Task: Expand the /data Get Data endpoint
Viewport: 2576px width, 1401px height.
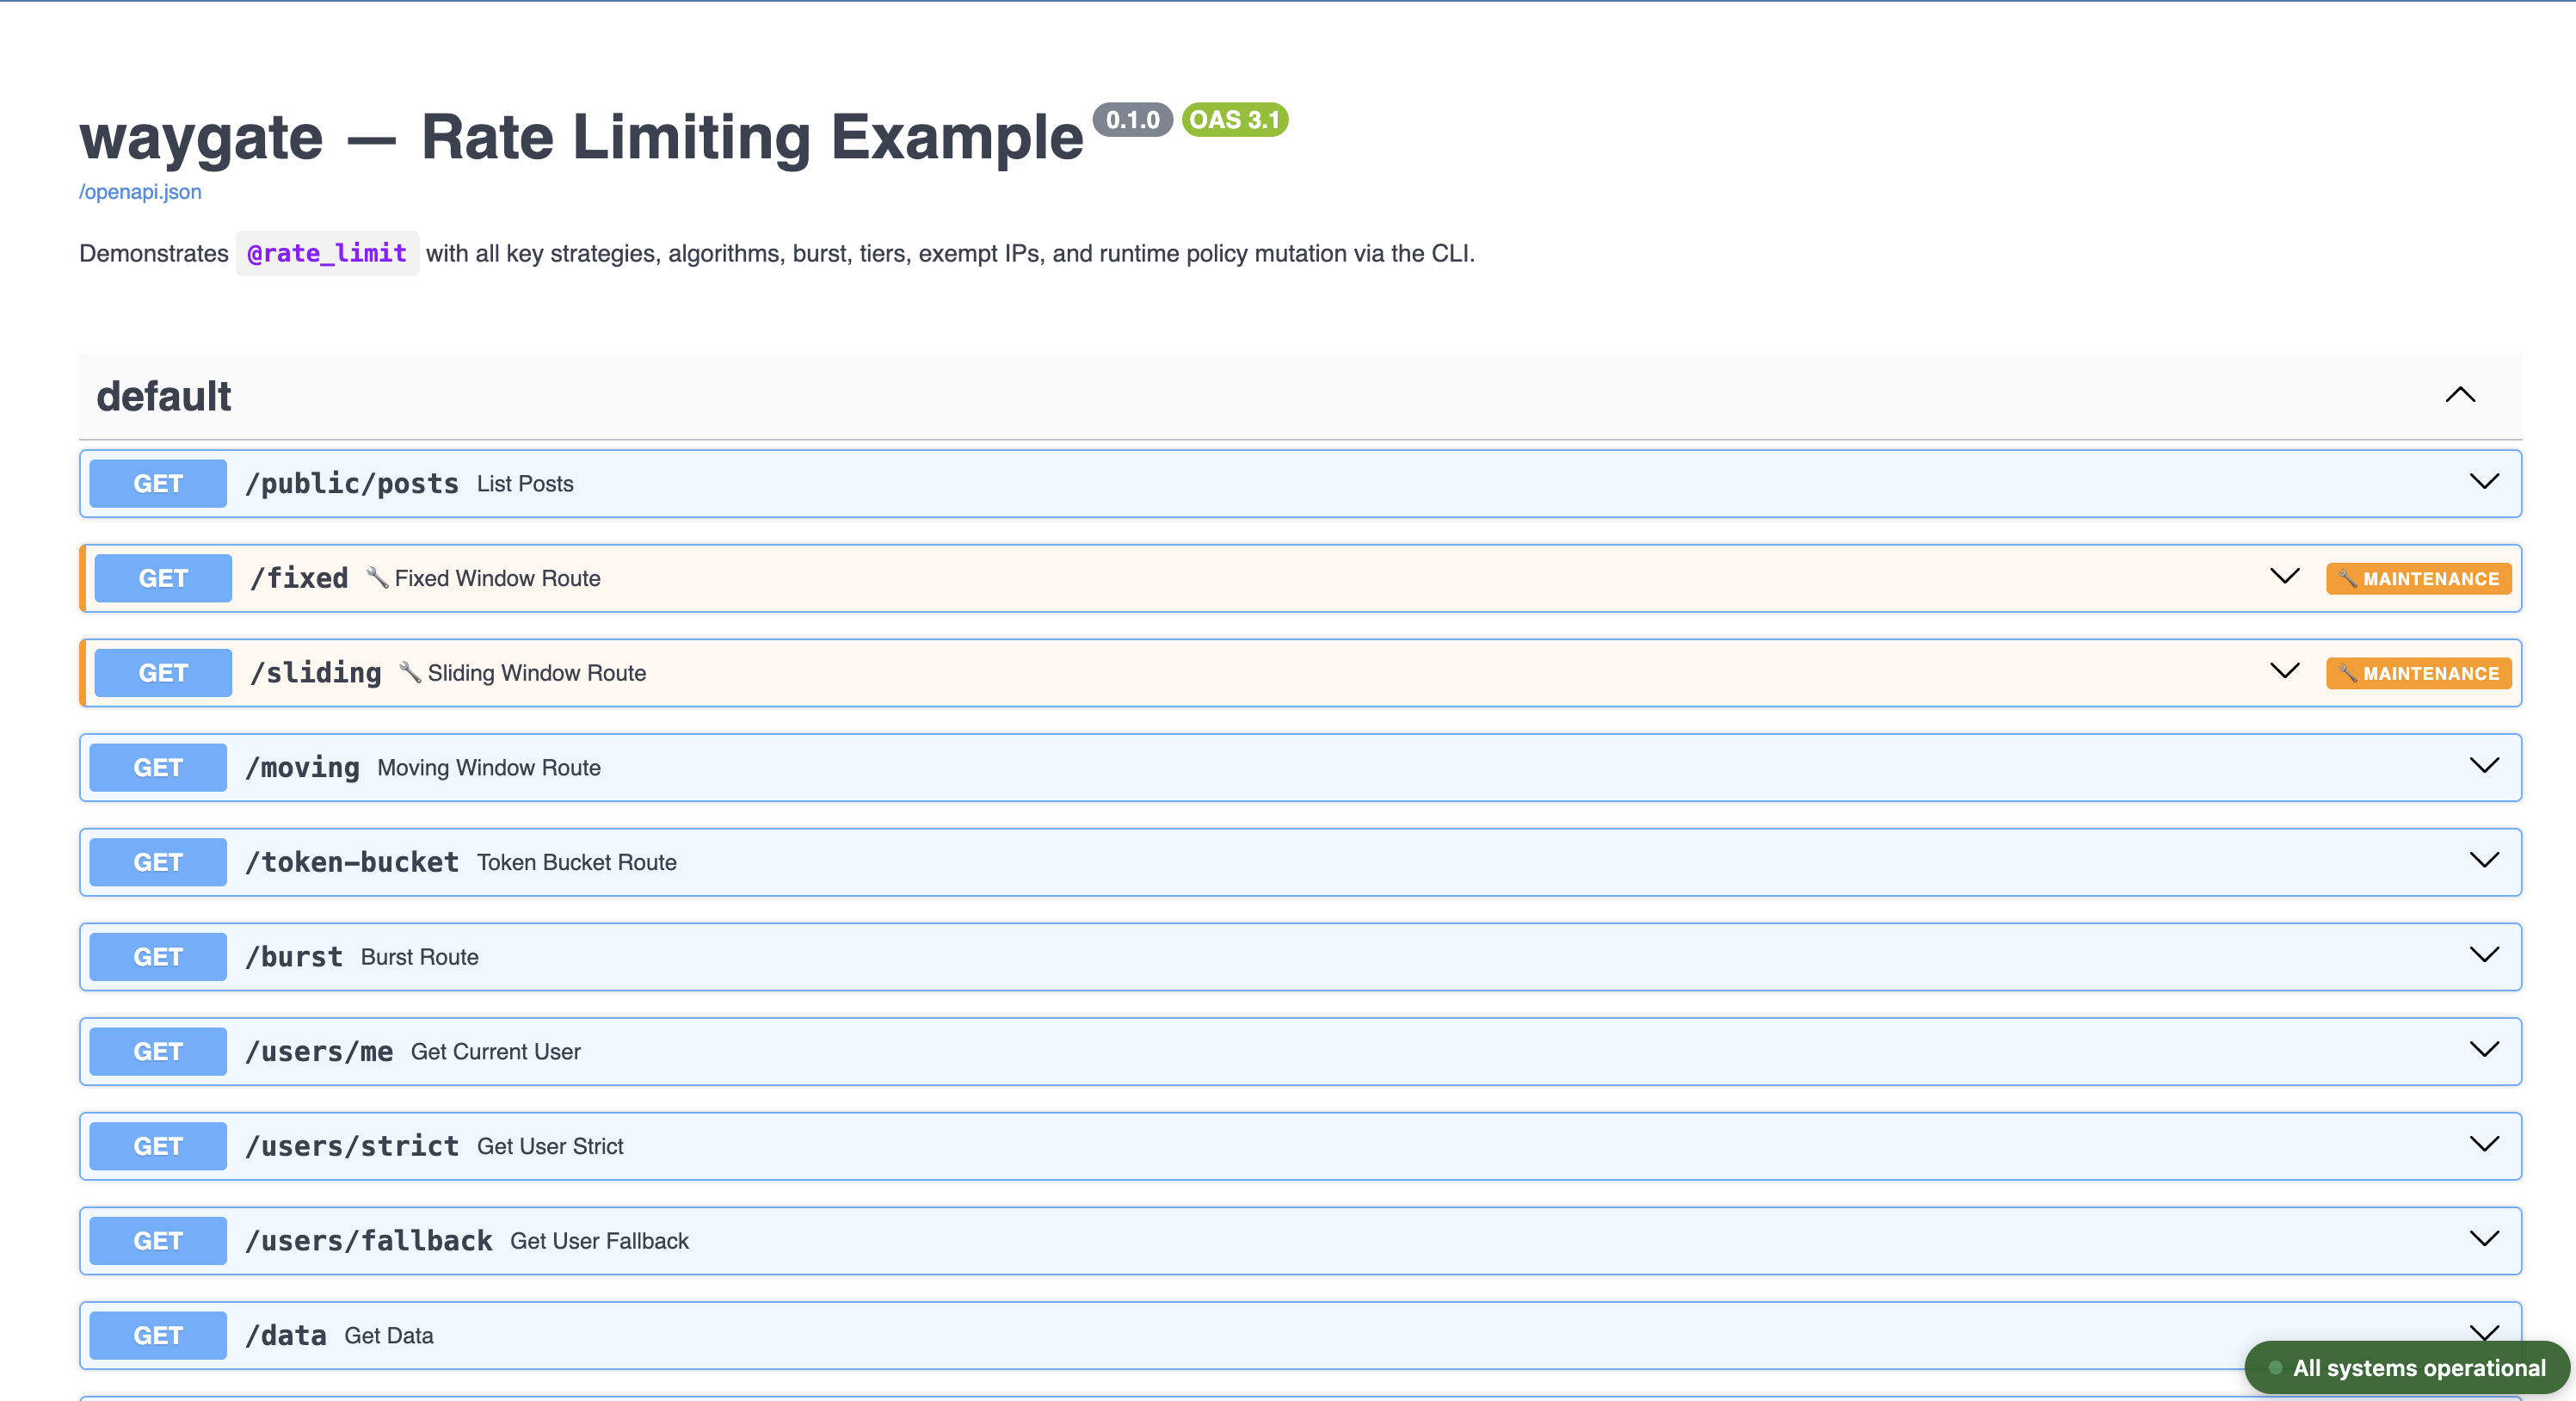Action: point(2484,1334)
